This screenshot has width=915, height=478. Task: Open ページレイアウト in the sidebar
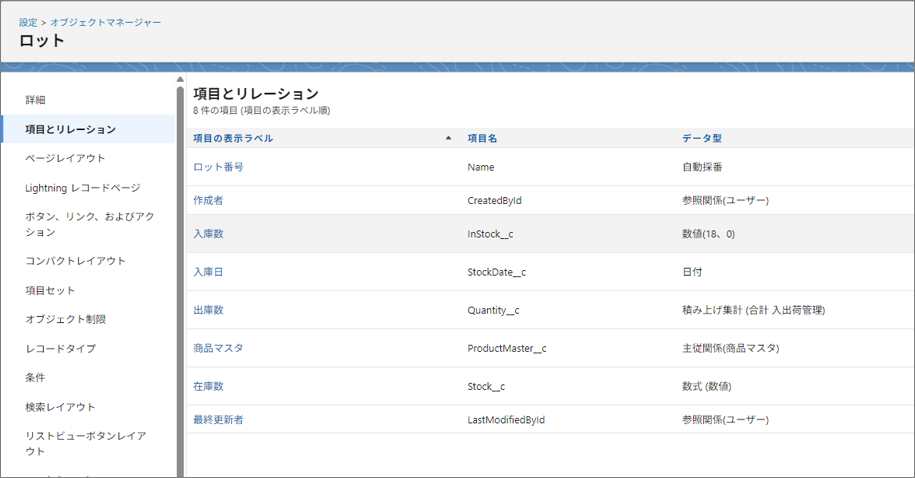pyautogui.click(x=65, y=158)
